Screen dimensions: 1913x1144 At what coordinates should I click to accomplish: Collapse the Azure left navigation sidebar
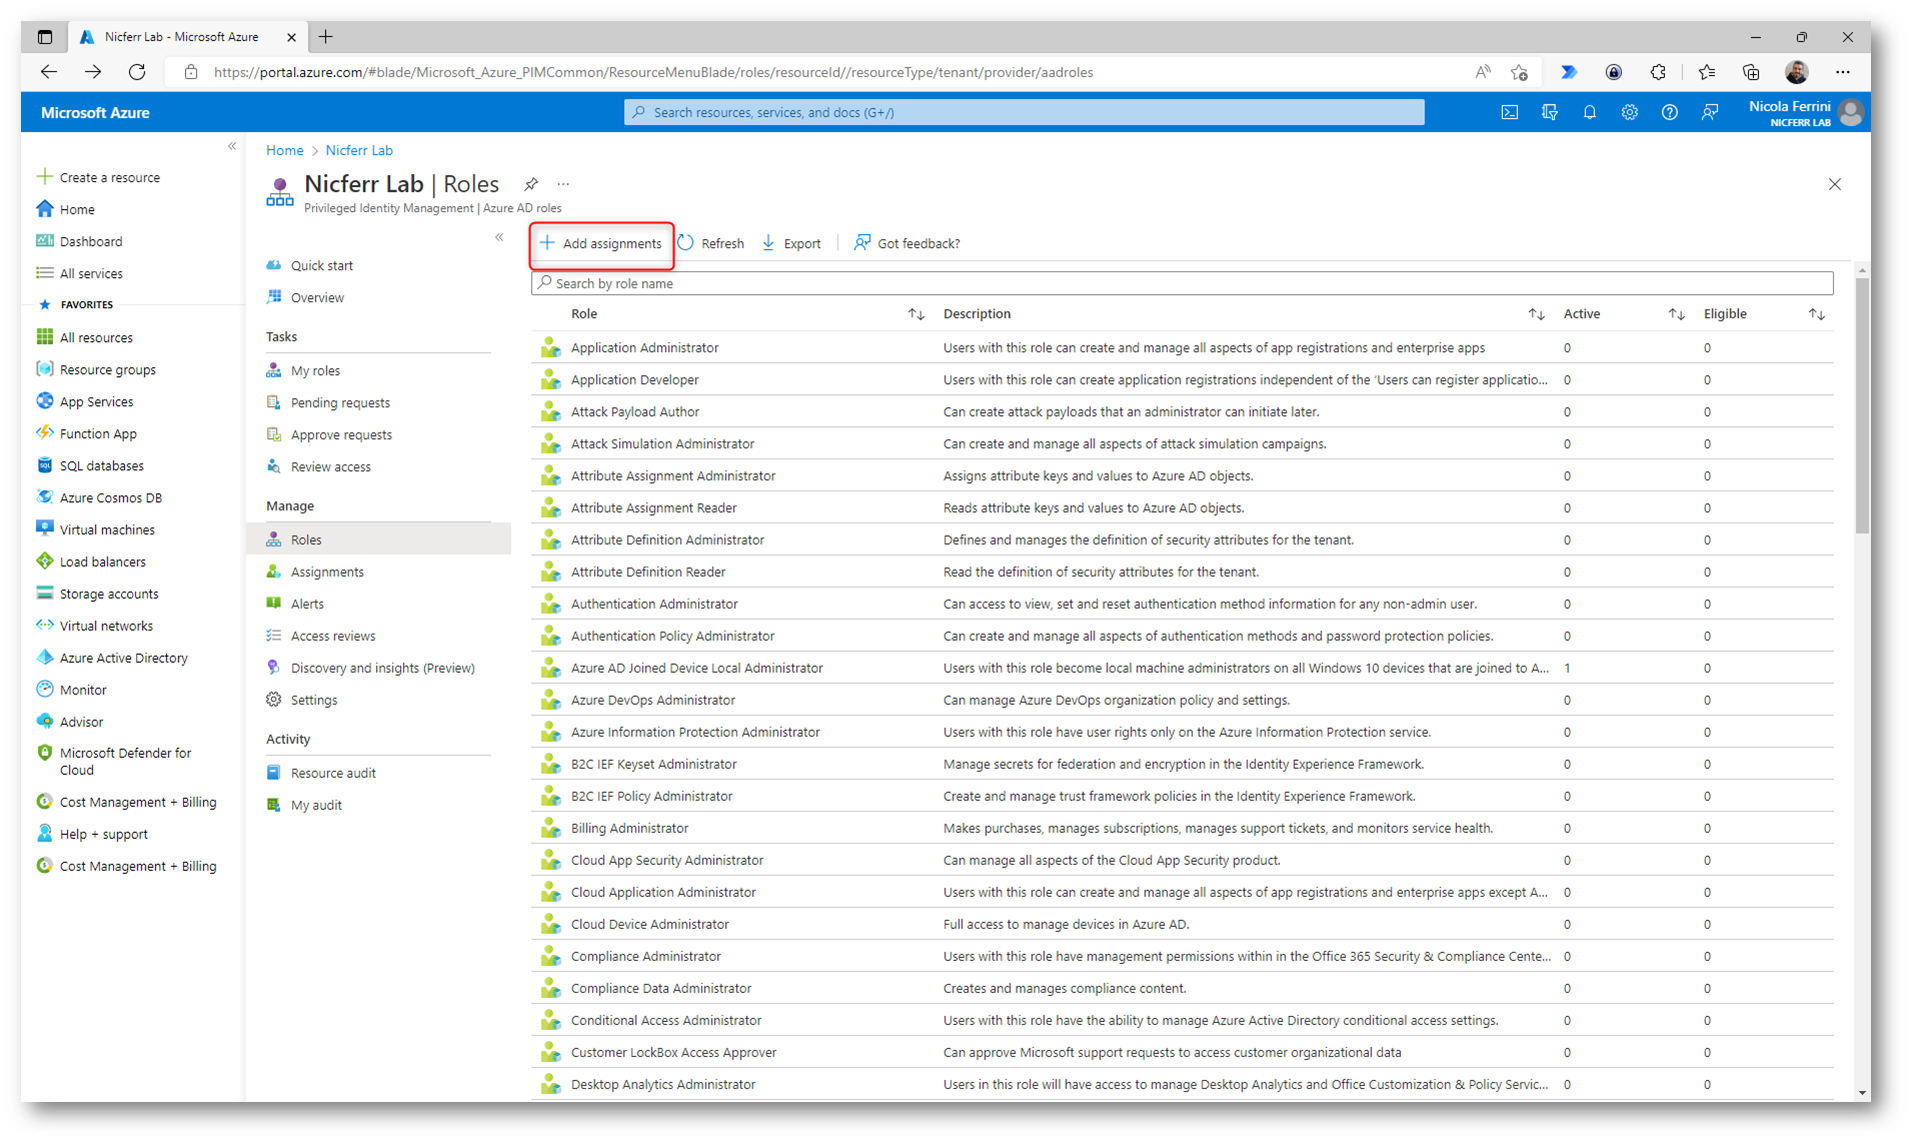tap(232, 147)
